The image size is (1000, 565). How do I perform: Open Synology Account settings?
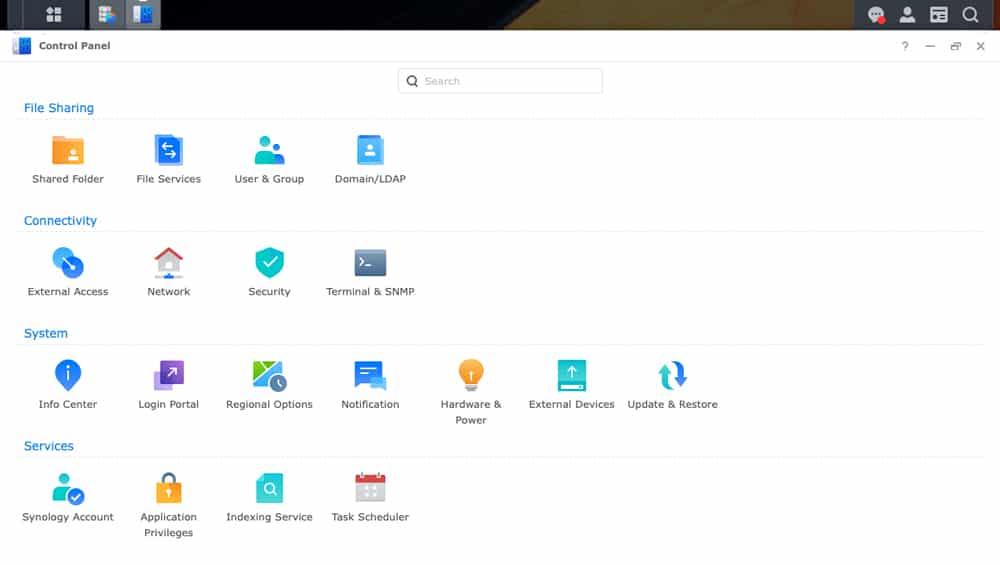tap(68, 497)
